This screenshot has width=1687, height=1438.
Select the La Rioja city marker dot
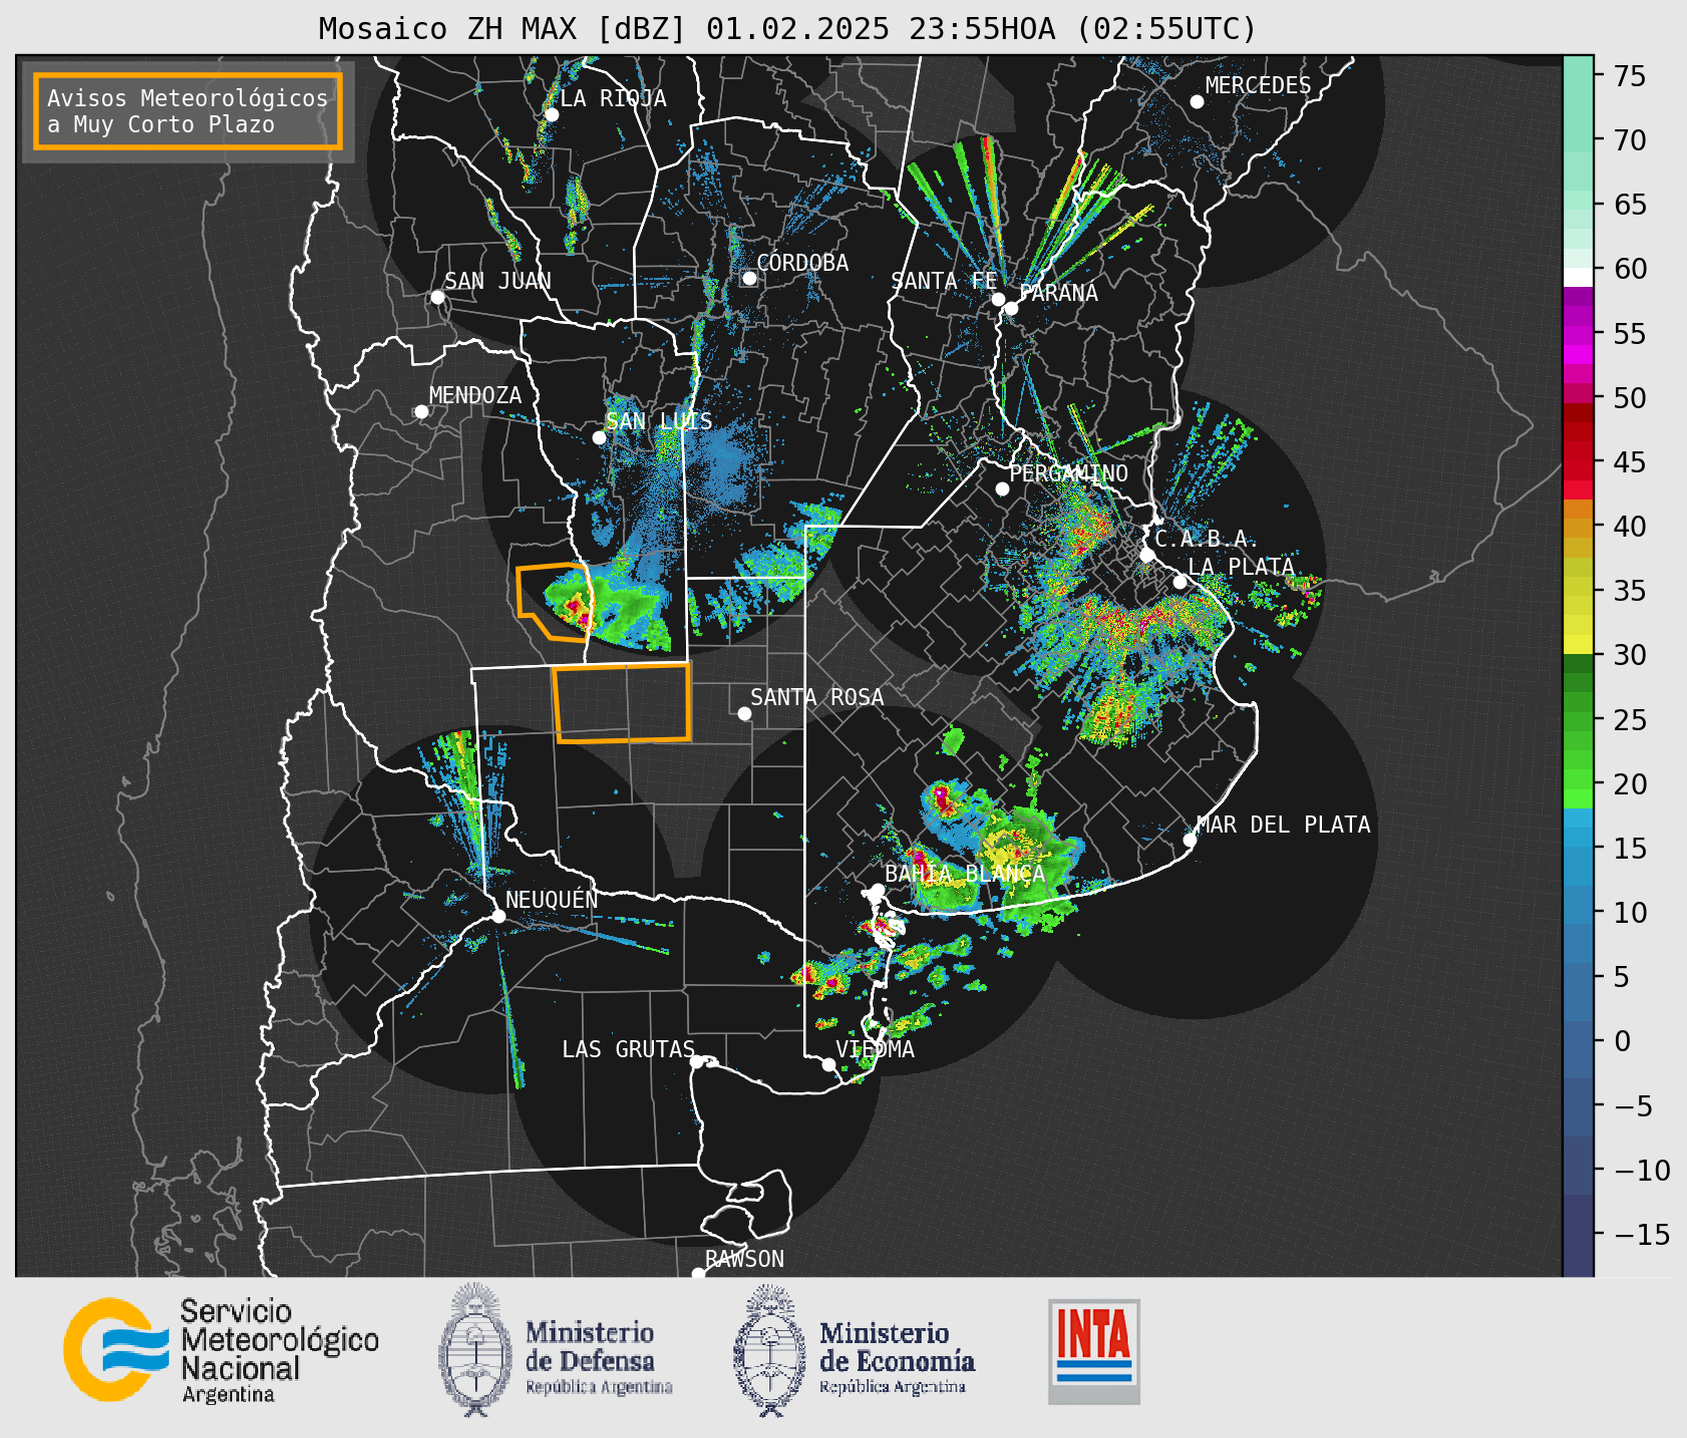click(x=551, y=115)
